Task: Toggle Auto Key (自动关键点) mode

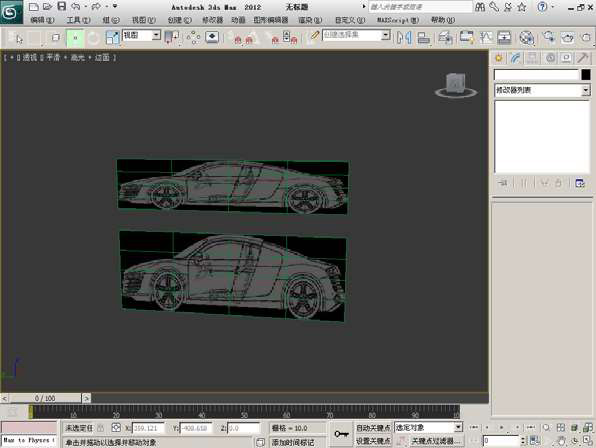Action: click(x=372, y=427)
